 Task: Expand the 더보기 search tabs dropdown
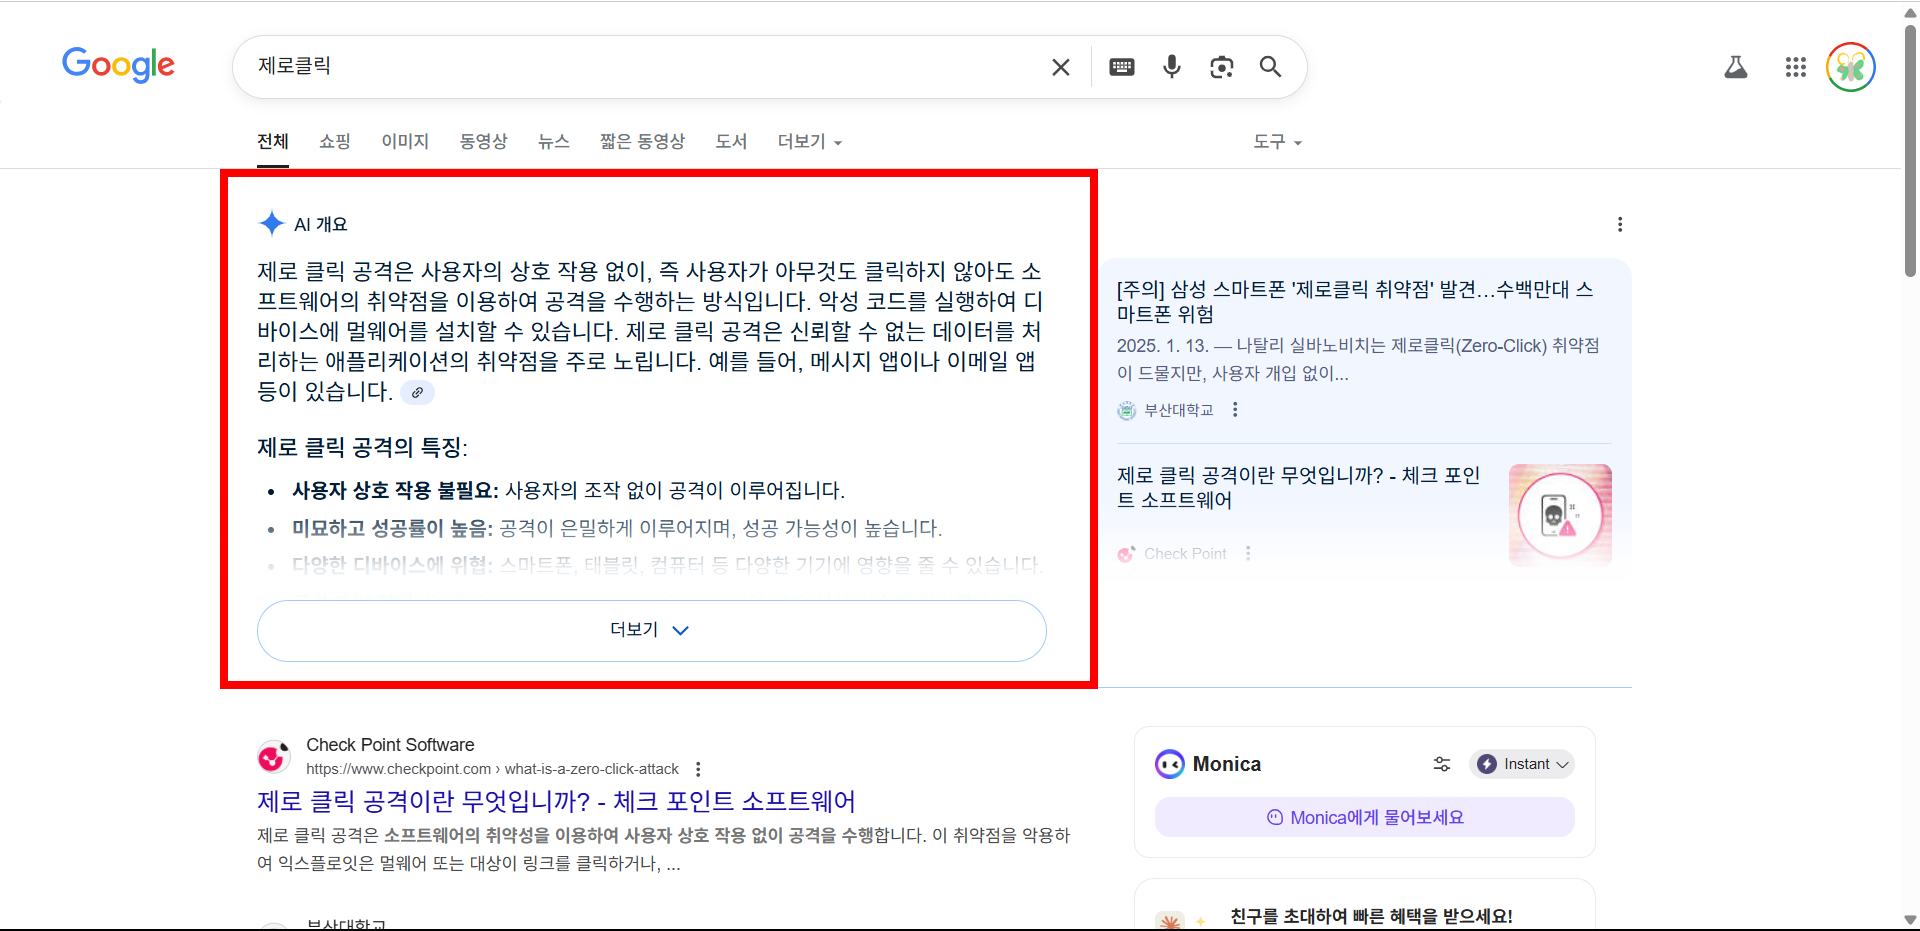click(x=810, y=142)
